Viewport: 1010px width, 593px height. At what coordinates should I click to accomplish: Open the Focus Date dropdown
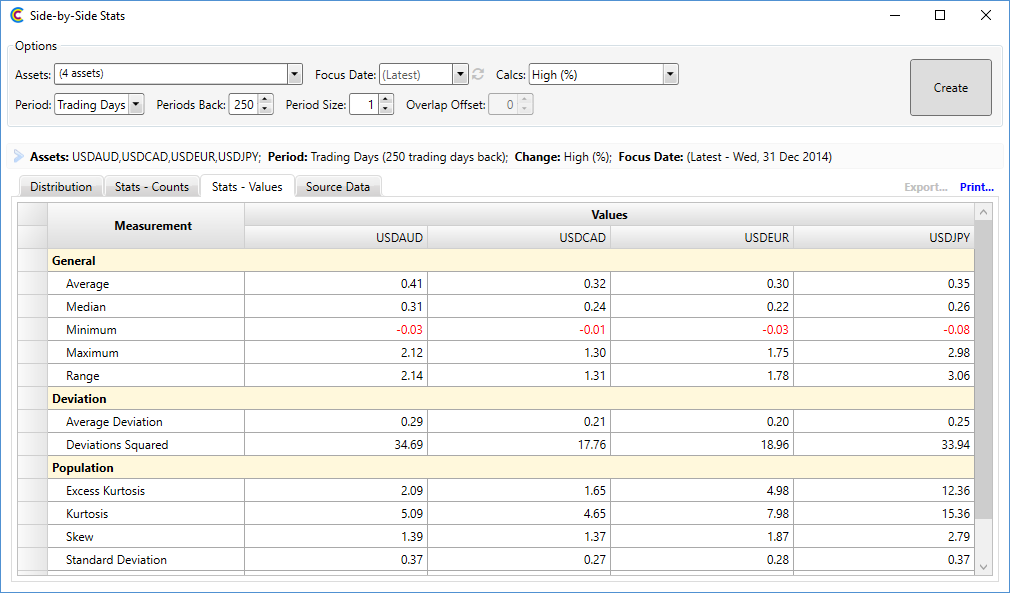[x=460, y=75]
